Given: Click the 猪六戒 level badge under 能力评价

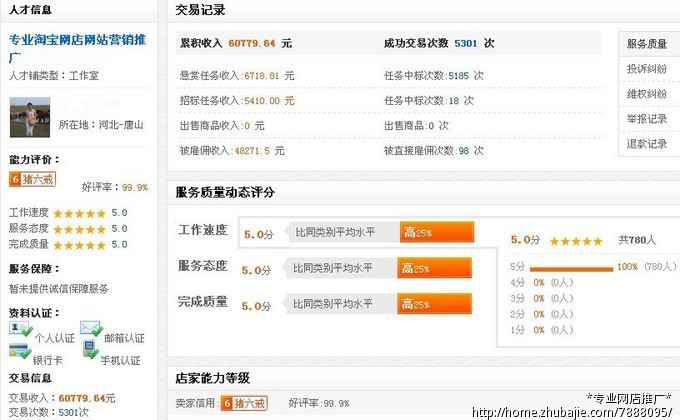Looking at the screenshot, I should pyautogui.click(x=33, y=179).
